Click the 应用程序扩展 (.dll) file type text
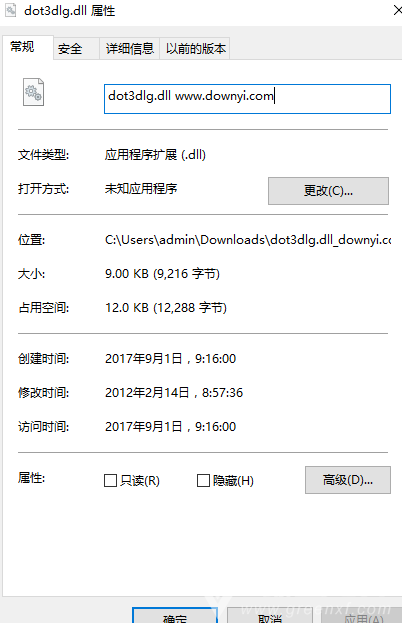Screen dimensions: 402x623 (x=155, y=155)
